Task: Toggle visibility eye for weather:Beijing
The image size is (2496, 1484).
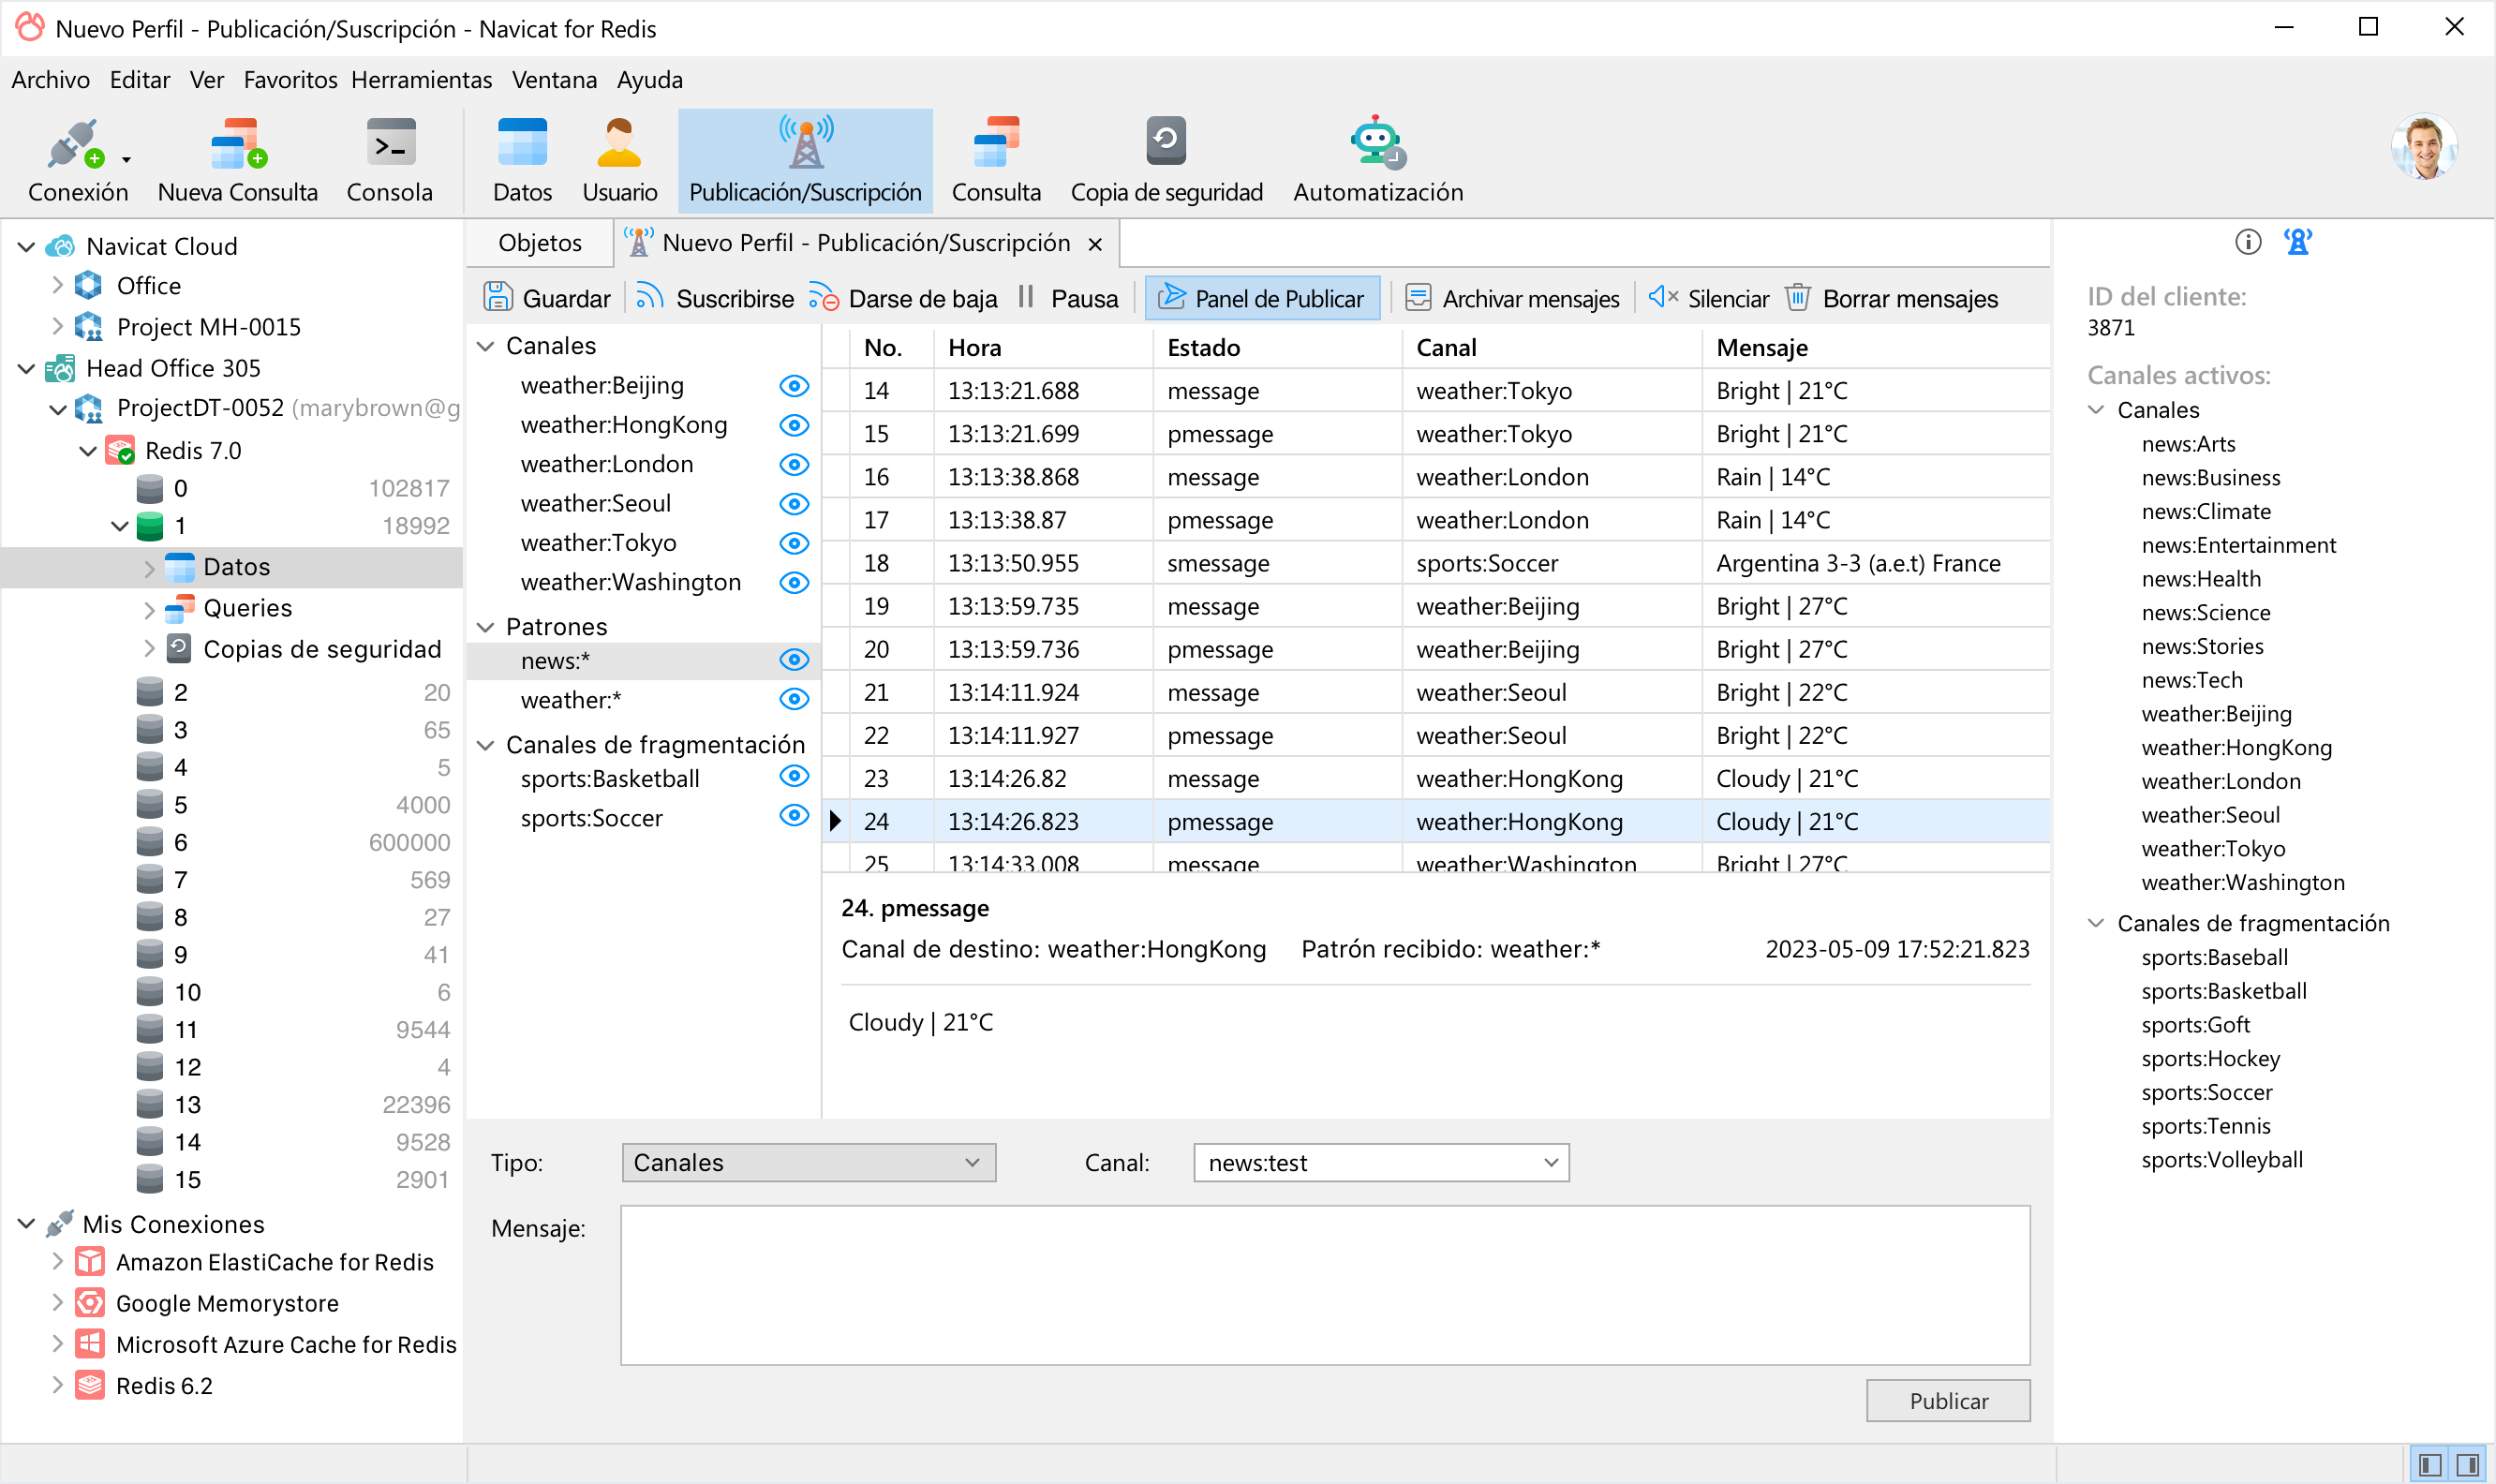Action: (x=794, y=386)
